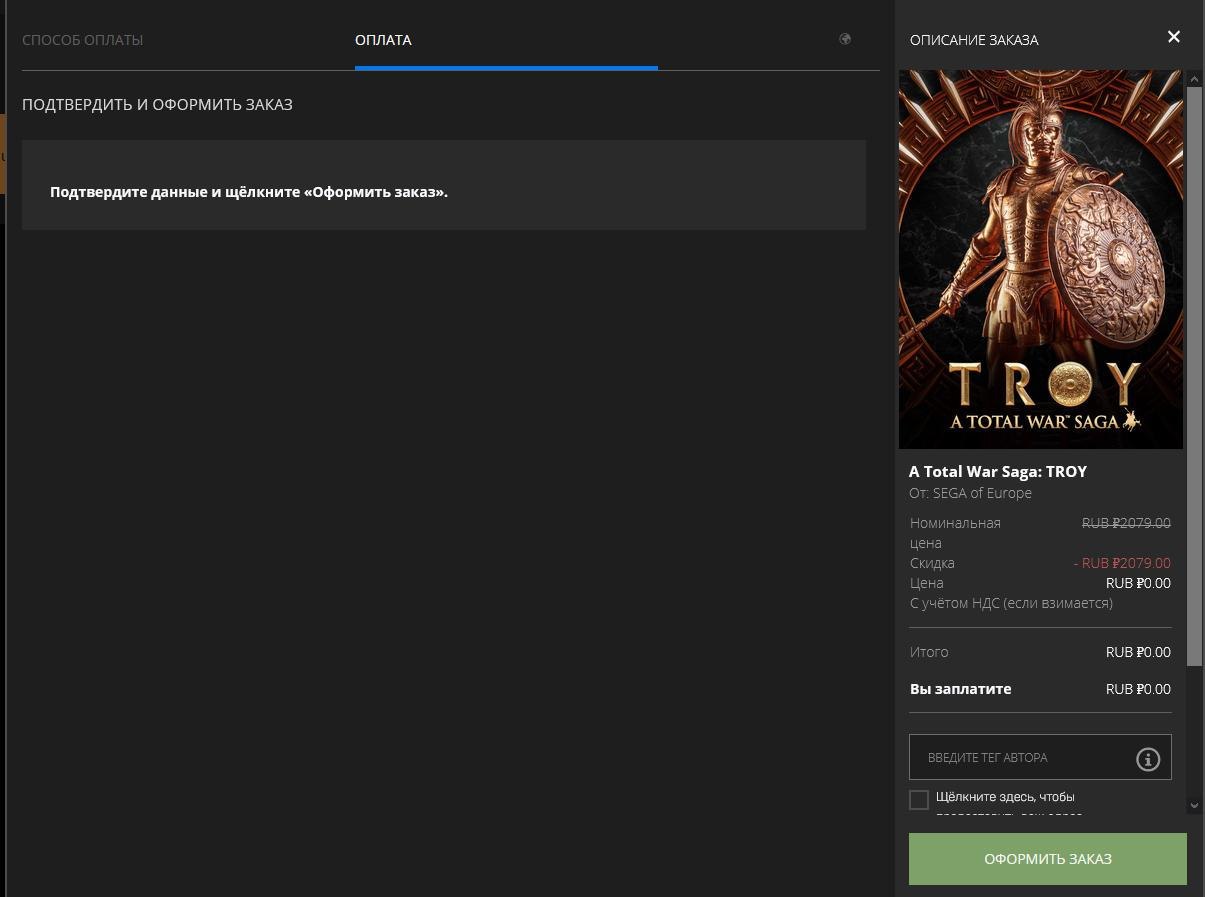Click the order panel scrollbar down arrow
The height and width of the screenshot is (897, 1205).
pos(1194,805)
